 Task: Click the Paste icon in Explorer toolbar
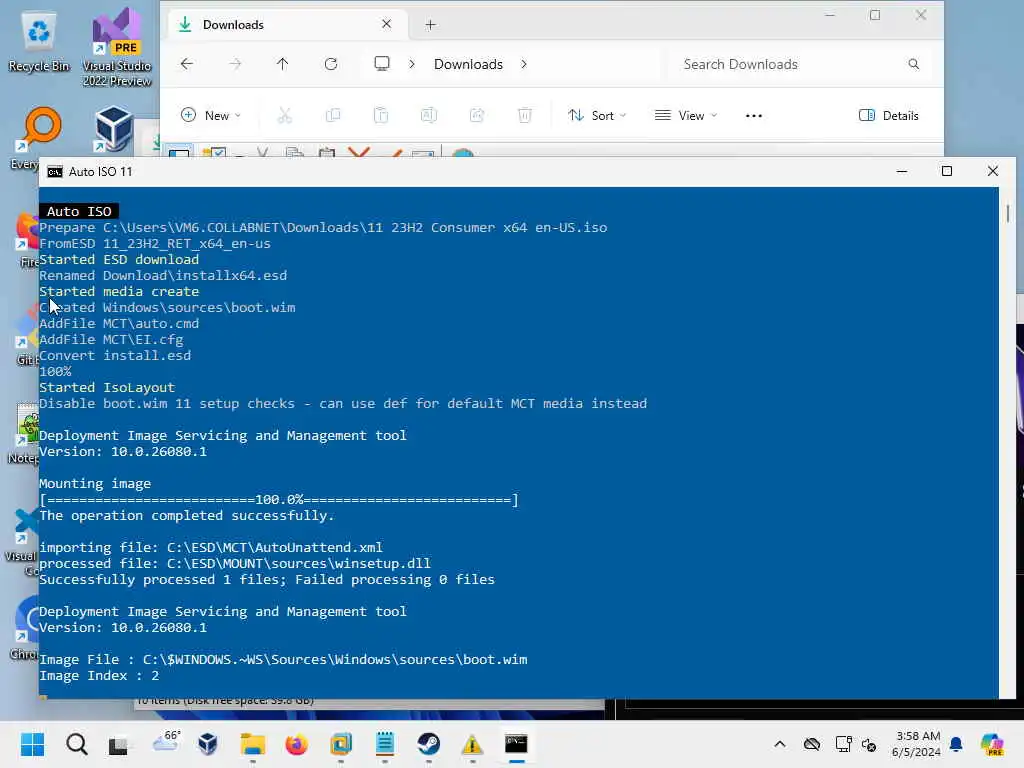pos(381,116)
